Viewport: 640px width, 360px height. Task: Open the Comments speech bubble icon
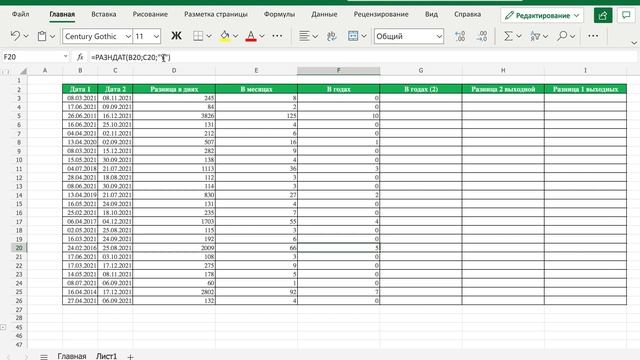[626, 16]
